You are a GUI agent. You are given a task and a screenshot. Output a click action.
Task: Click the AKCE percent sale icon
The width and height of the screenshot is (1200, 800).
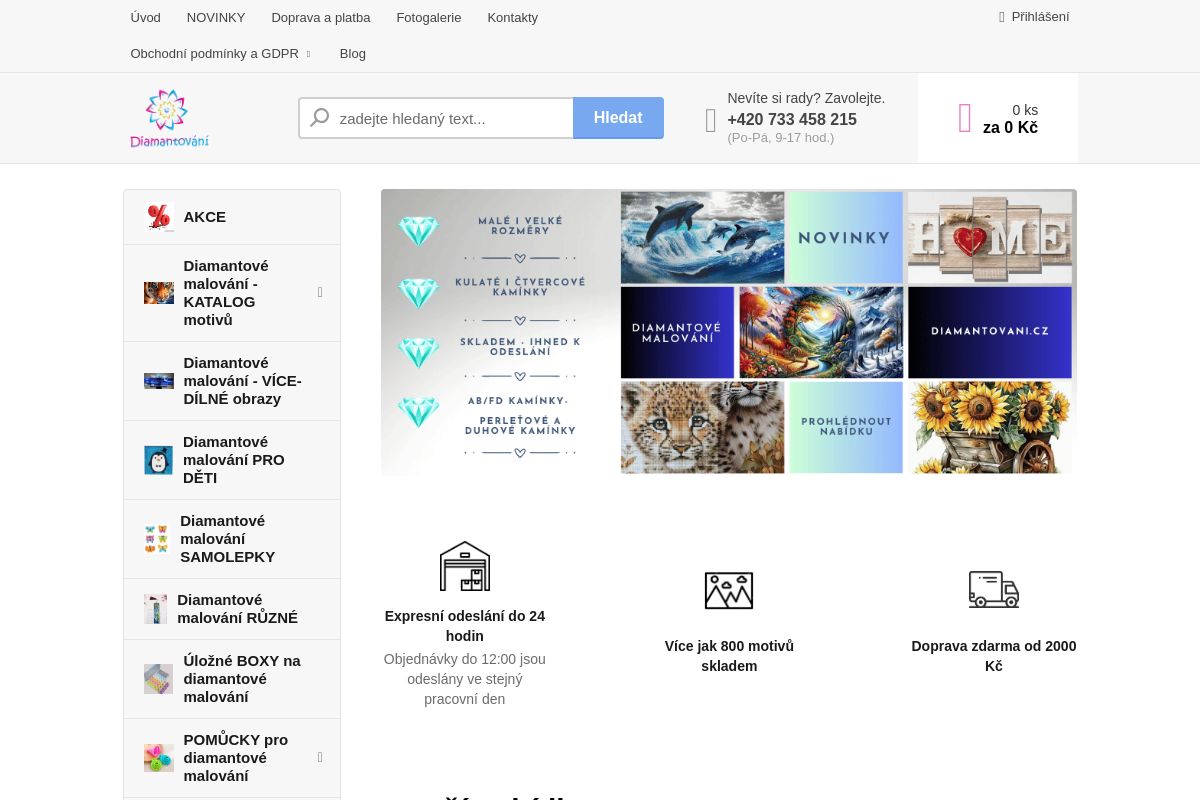pos(158,217)
